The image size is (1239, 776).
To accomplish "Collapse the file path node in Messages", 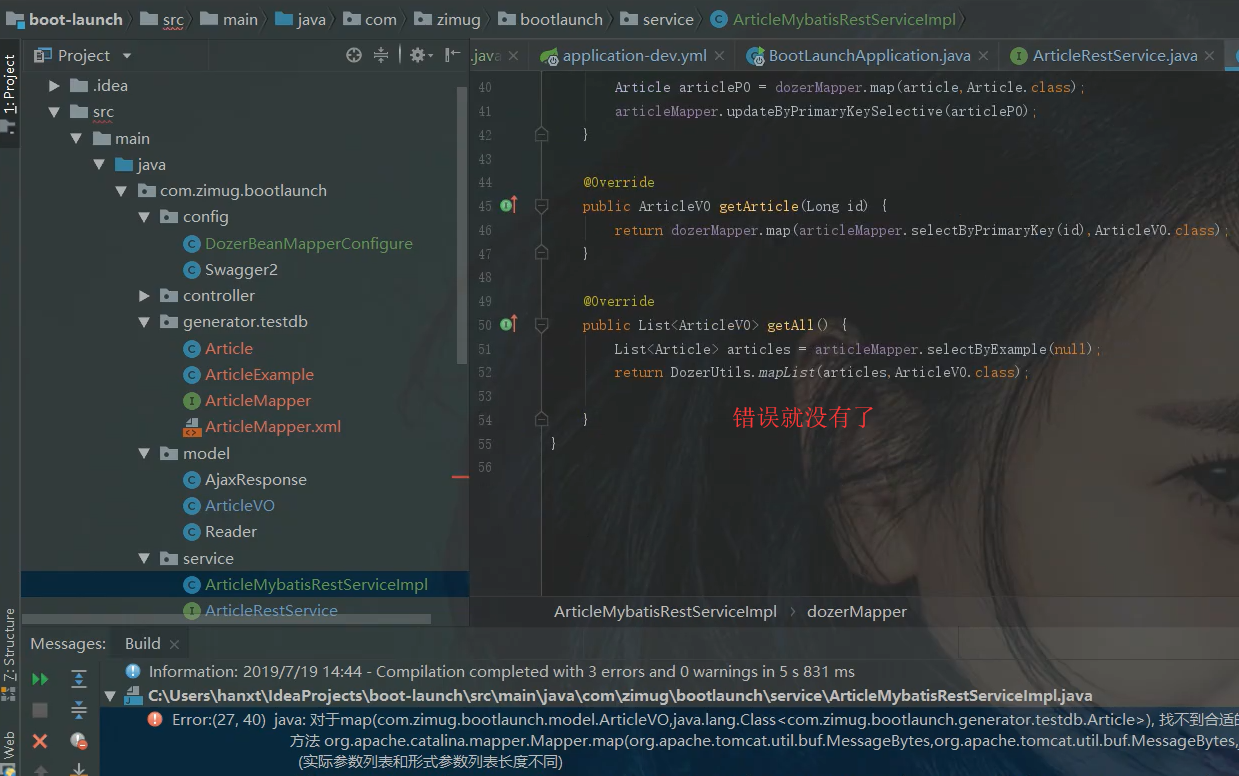I will 111,696.
